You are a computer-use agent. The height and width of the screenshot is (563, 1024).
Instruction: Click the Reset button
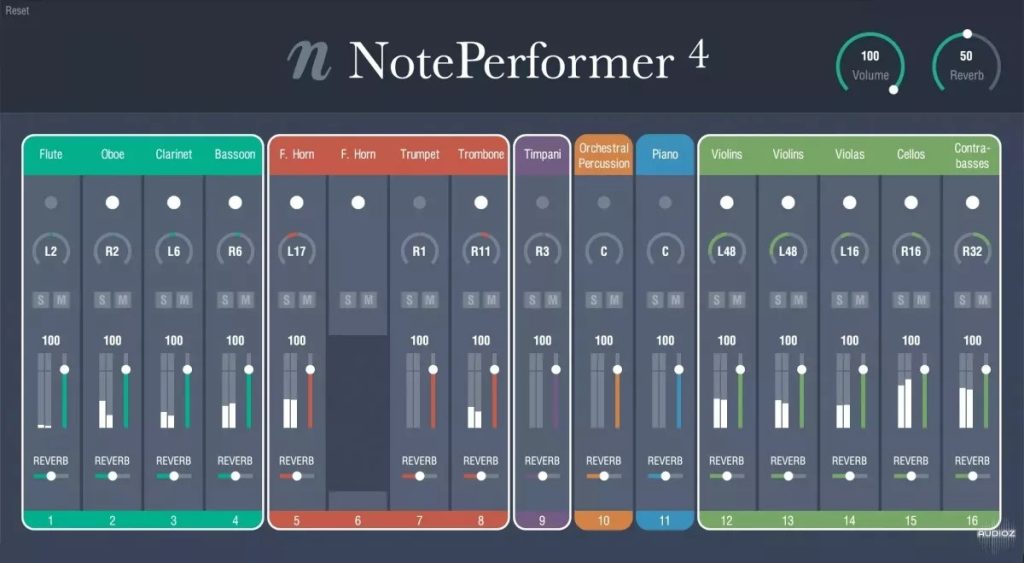pyautogui.click(x=17, y=10)
